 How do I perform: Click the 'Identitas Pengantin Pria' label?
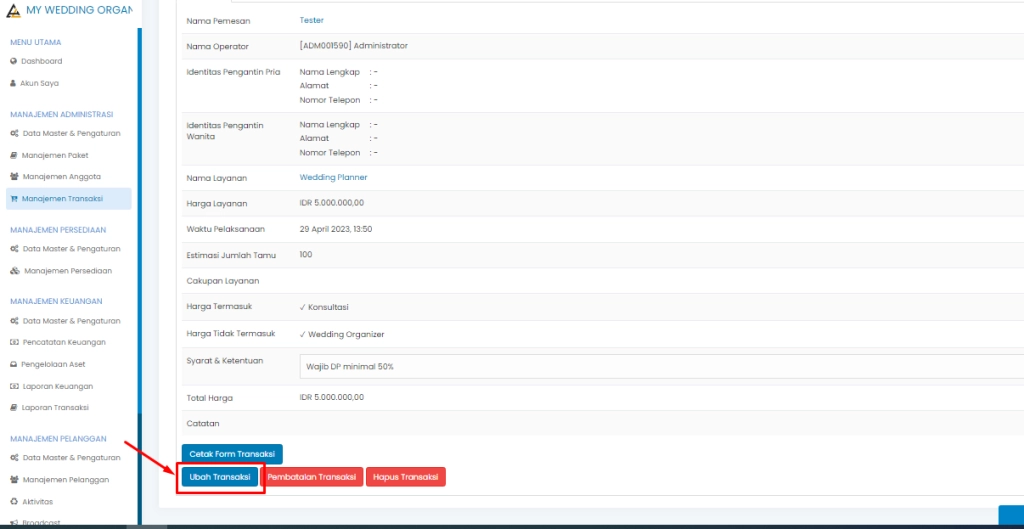click(233, 72)
